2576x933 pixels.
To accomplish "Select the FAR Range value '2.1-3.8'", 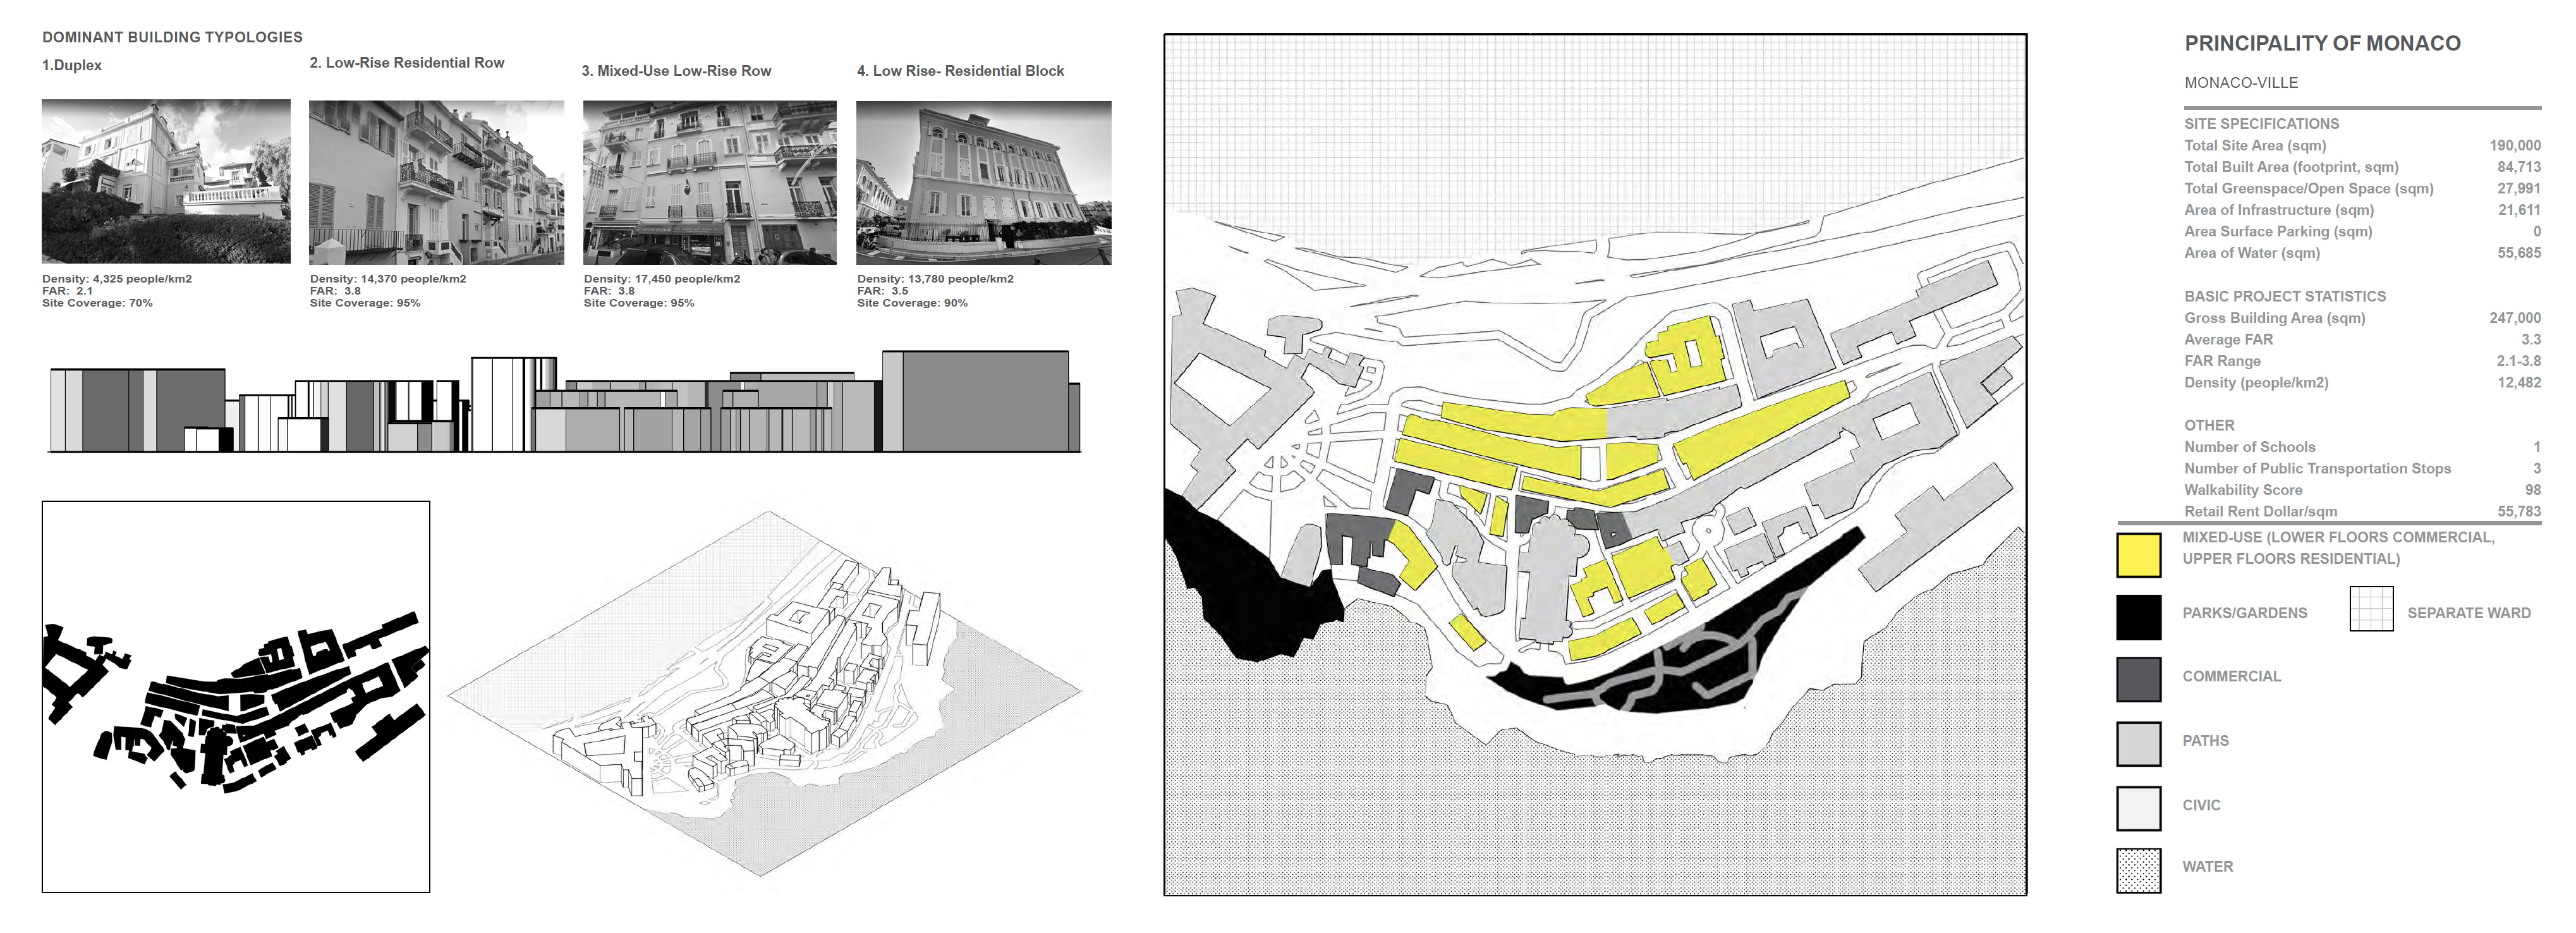I will point(2518,361).
